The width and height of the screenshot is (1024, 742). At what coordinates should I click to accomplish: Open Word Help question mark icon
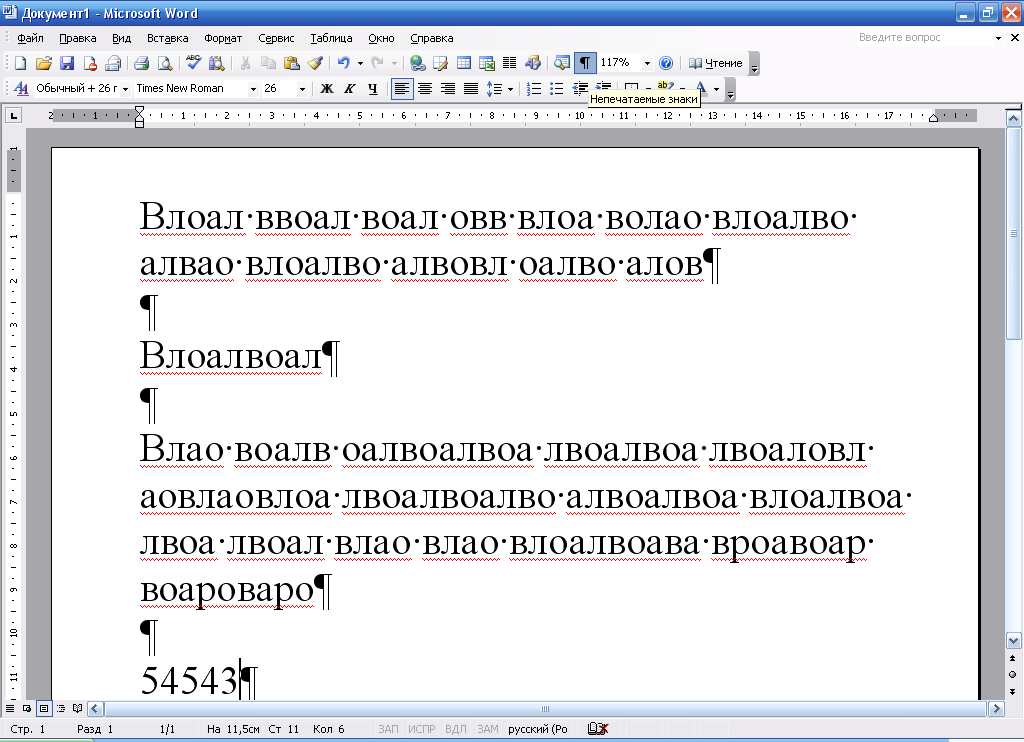(665, 63)
